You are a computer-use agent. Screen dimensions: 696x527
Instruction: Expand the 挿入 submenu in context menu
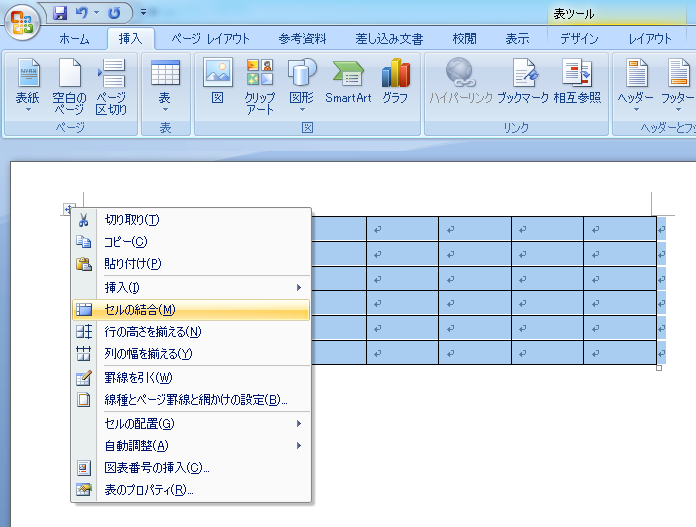coord(190,287)
